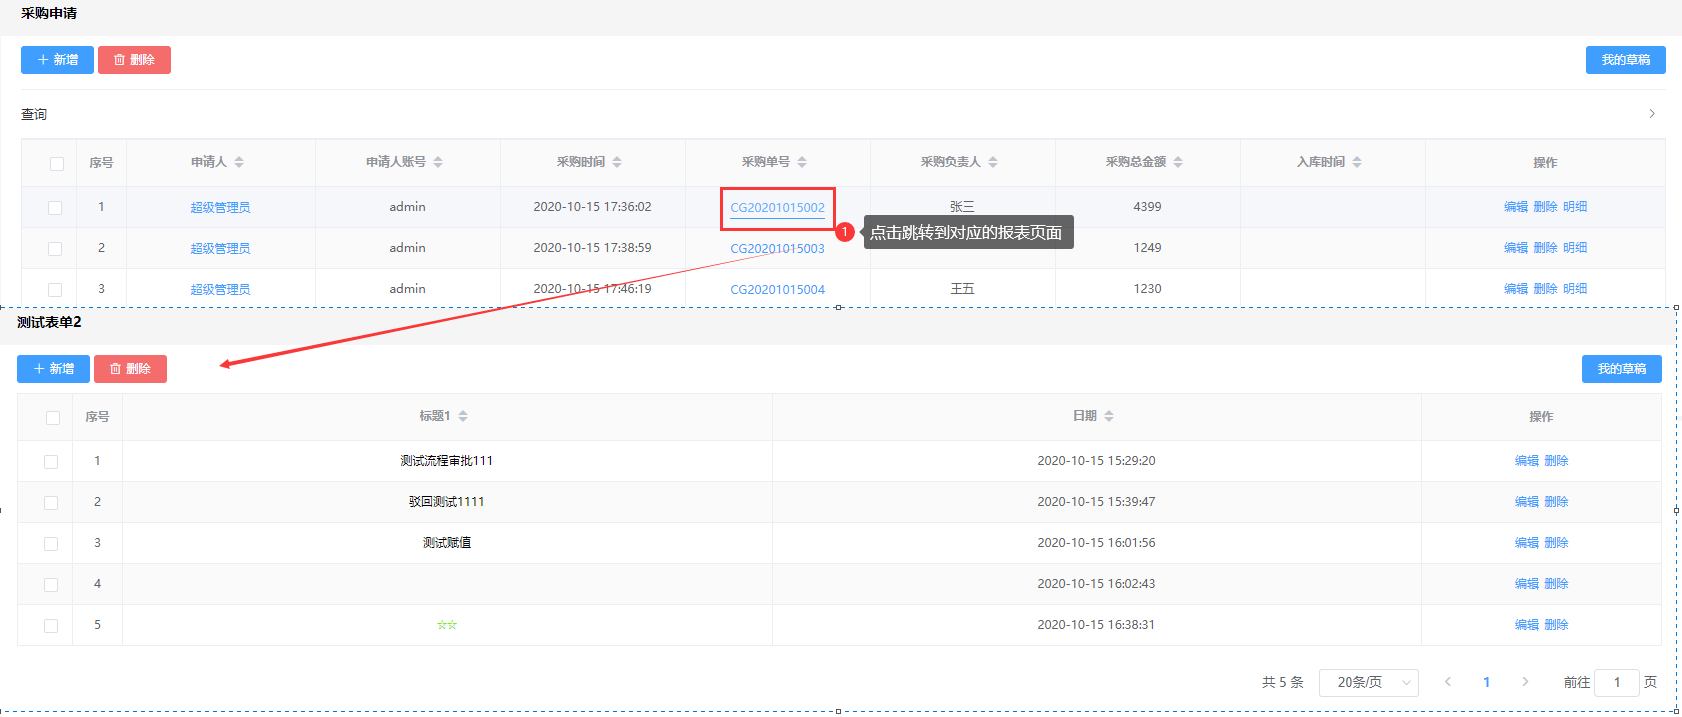This screenshot has width=1682, height=717.
Task: Open purchase order link CG20201015002
Action: click(x=777, y=208)
